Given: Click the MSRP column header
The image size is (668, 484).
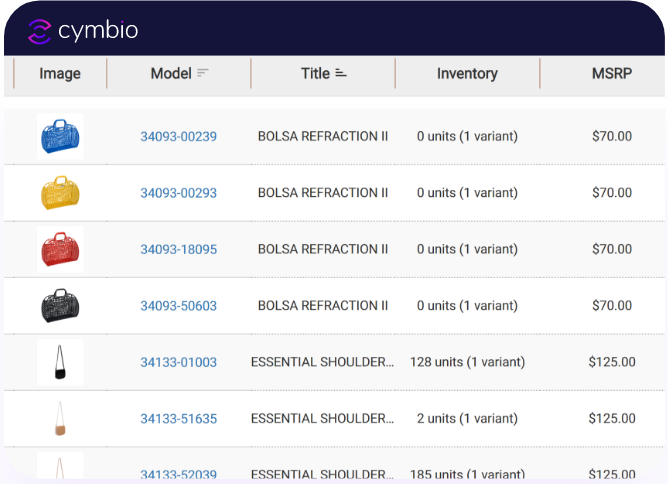Looking at the screenshot, I should (x=612, y=73).
